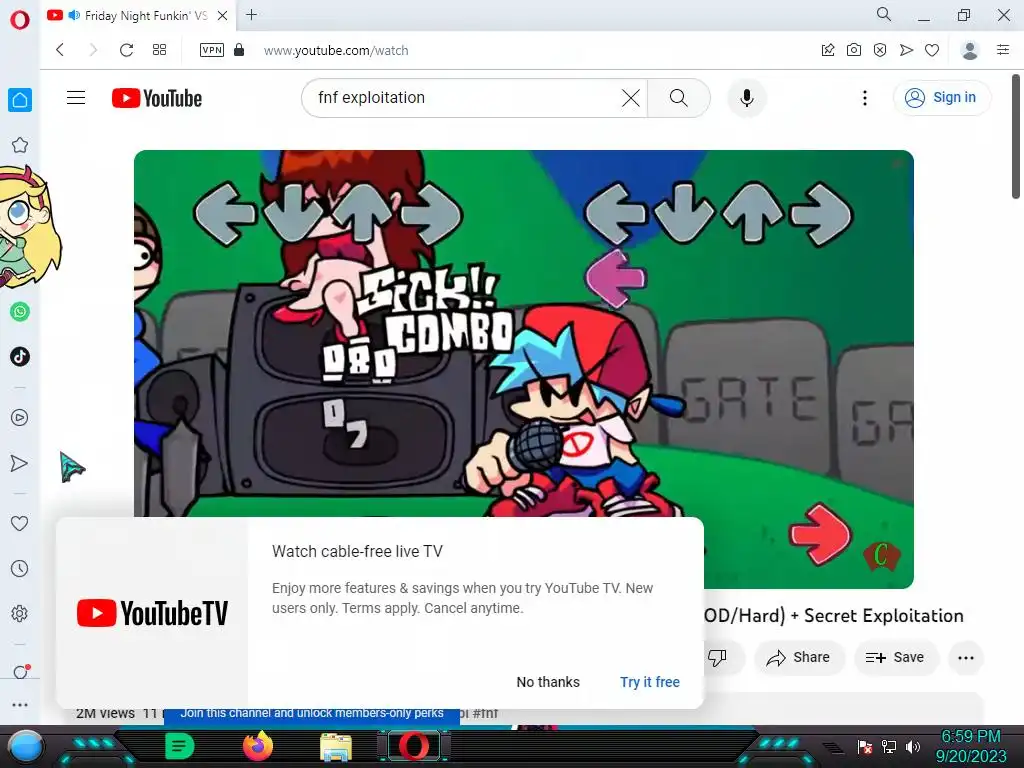Submit search with magnifier button

[x=679, y=98]
